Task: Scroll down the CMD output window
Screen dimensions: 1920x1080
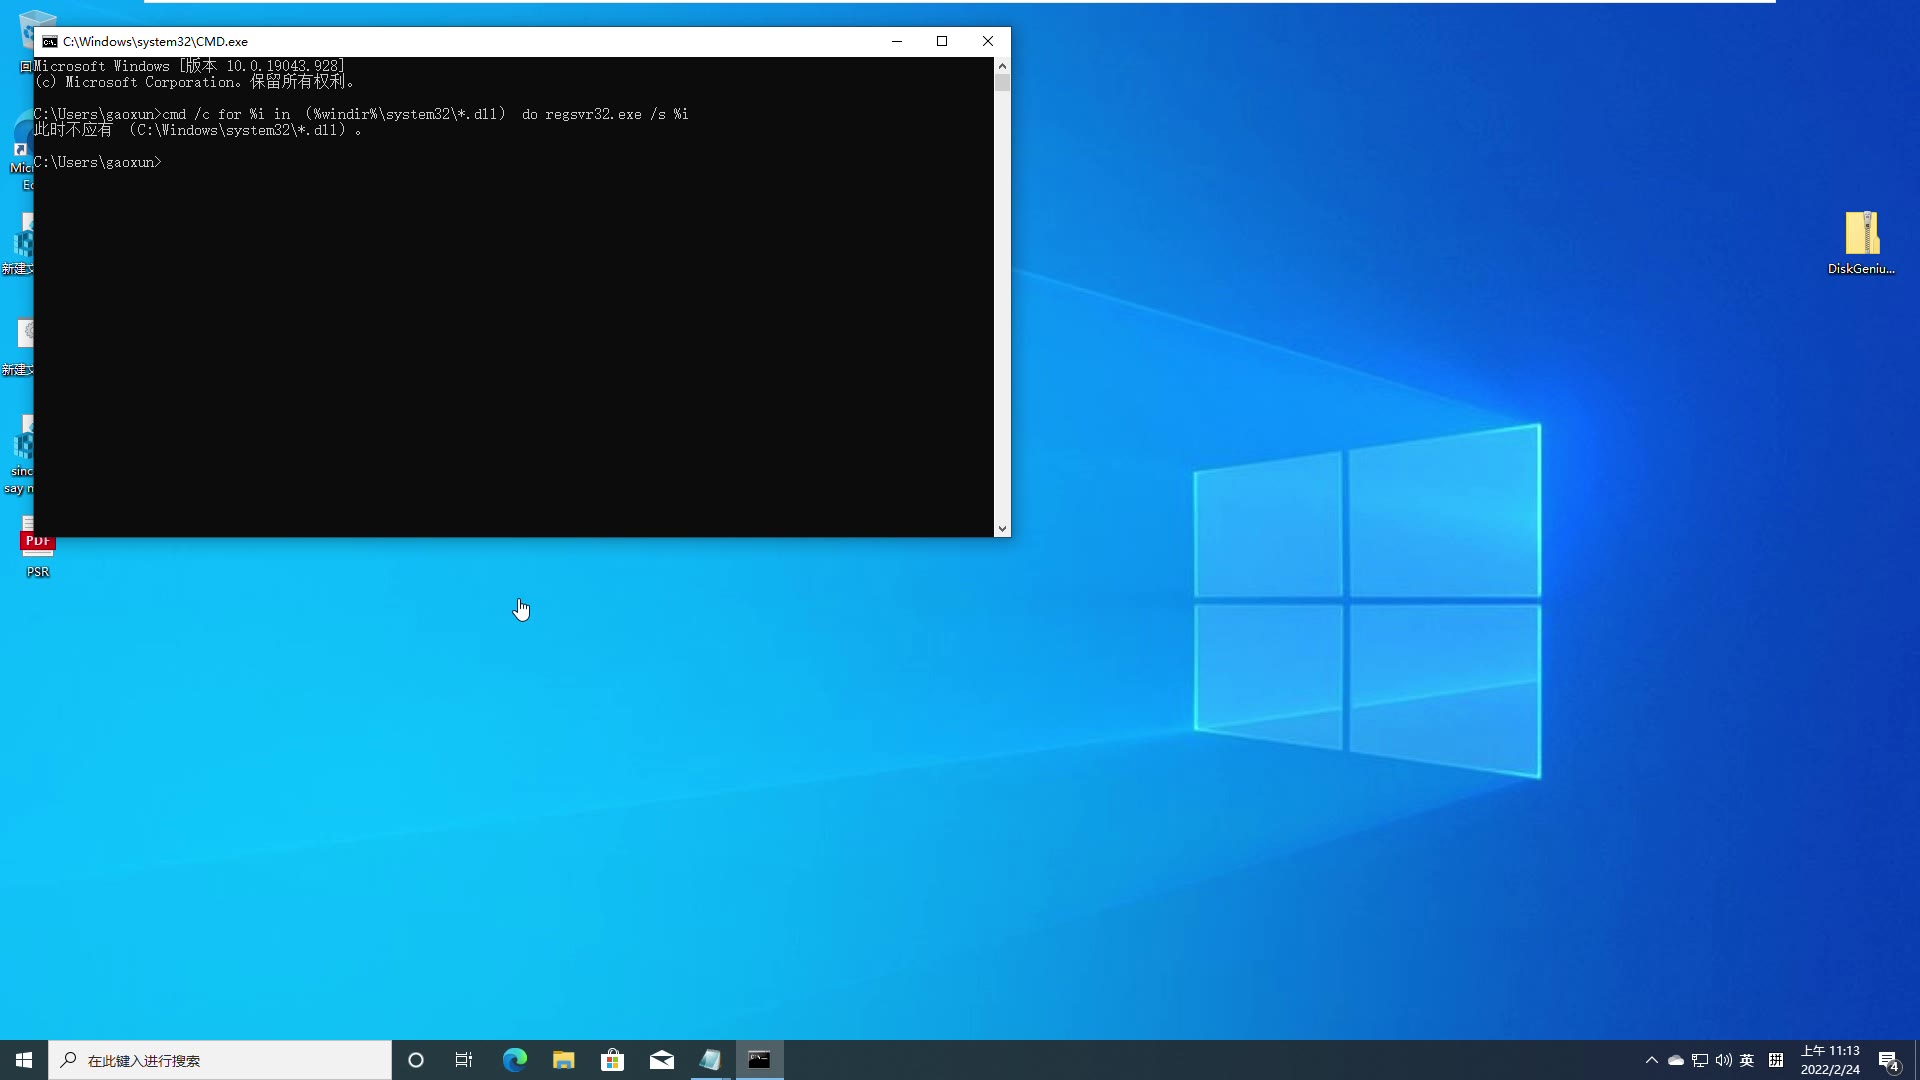Action: (x=1002, y=527)
